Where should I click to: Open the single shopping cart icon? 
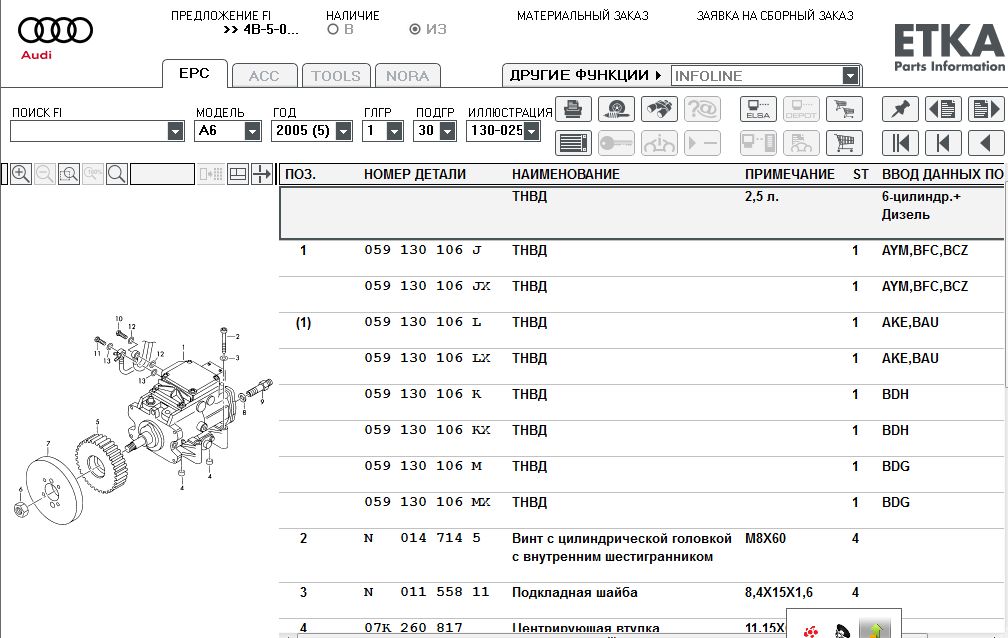coord(844,143)
